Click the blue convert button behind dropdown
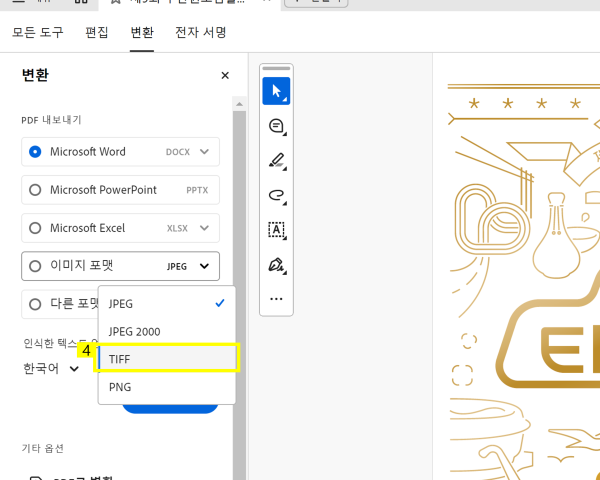The width and height of the screenshot is (600, 480). [170, 408]
